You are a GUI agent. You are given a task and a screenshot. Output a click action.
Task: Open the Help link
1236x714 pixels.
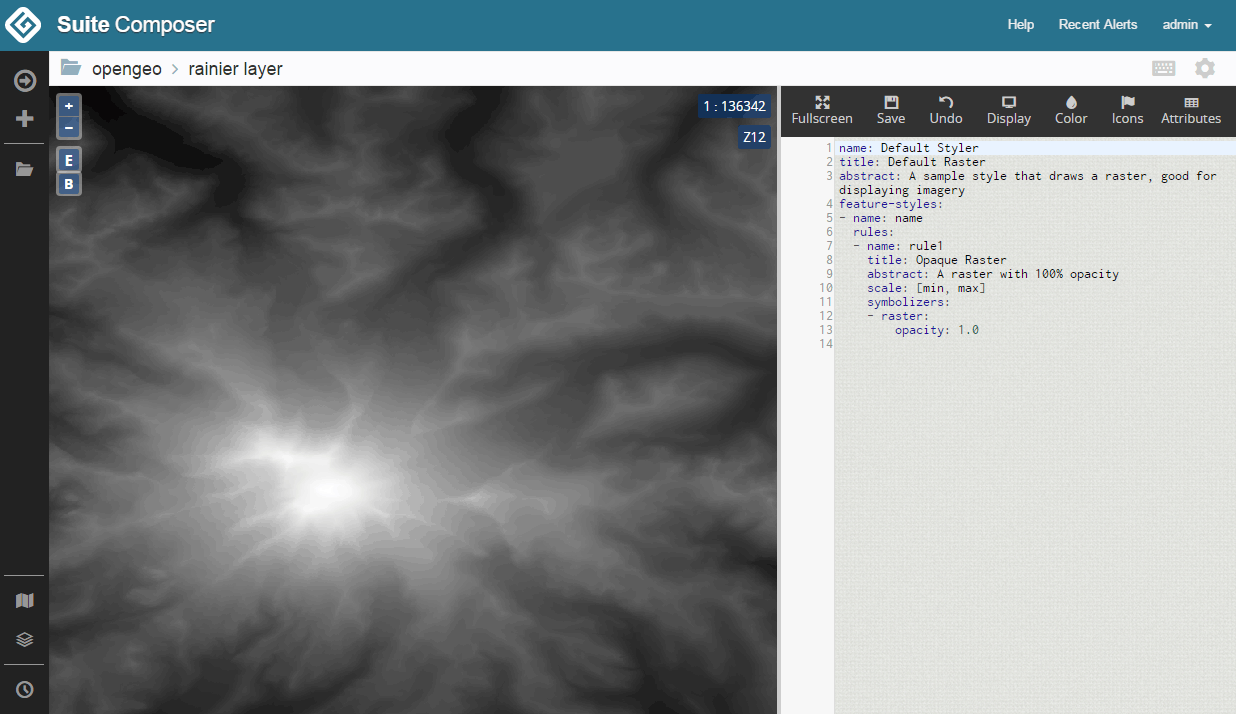(1020, 25)
